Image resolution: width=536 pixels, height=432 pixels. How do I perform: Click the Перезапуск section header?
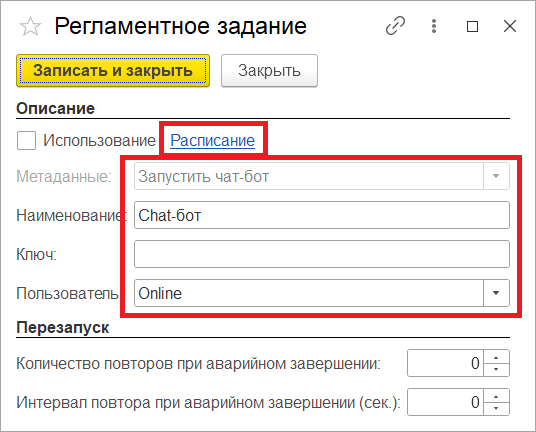(63, 327)
